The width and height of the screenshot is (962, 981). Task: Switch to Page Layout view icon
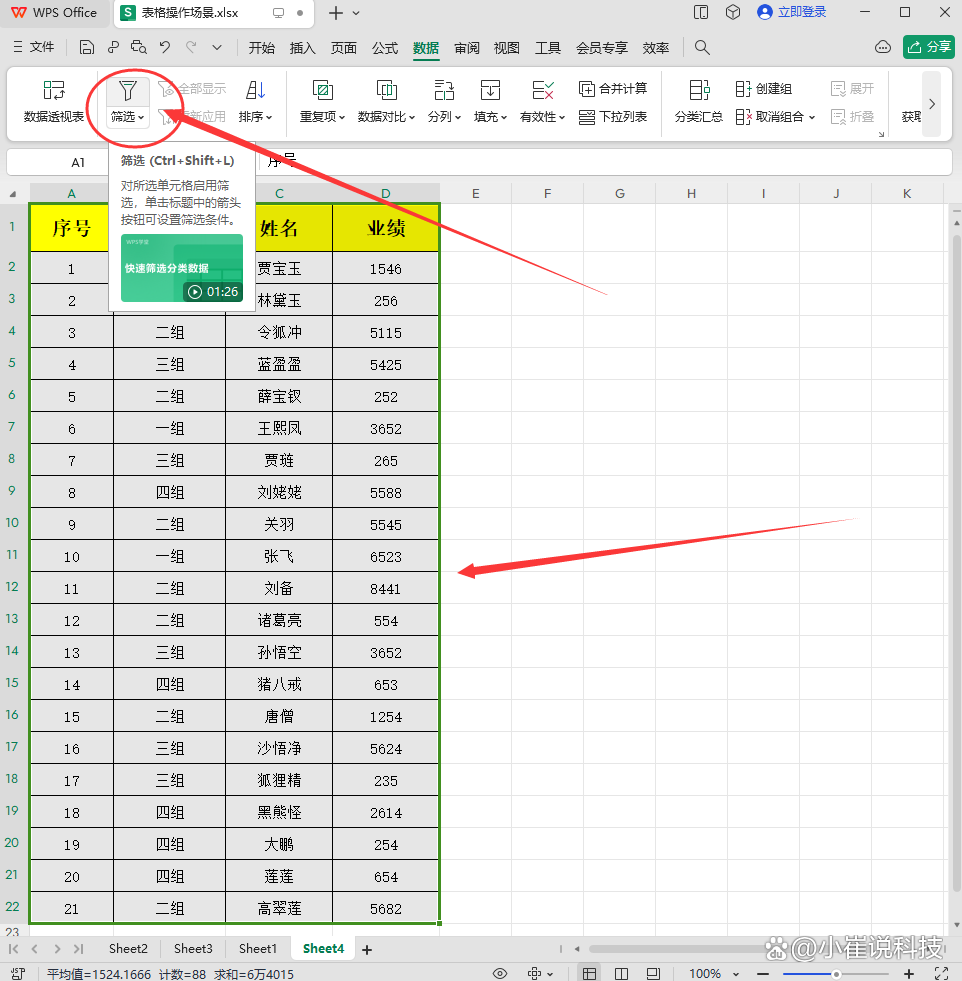[x=621, y=973]
